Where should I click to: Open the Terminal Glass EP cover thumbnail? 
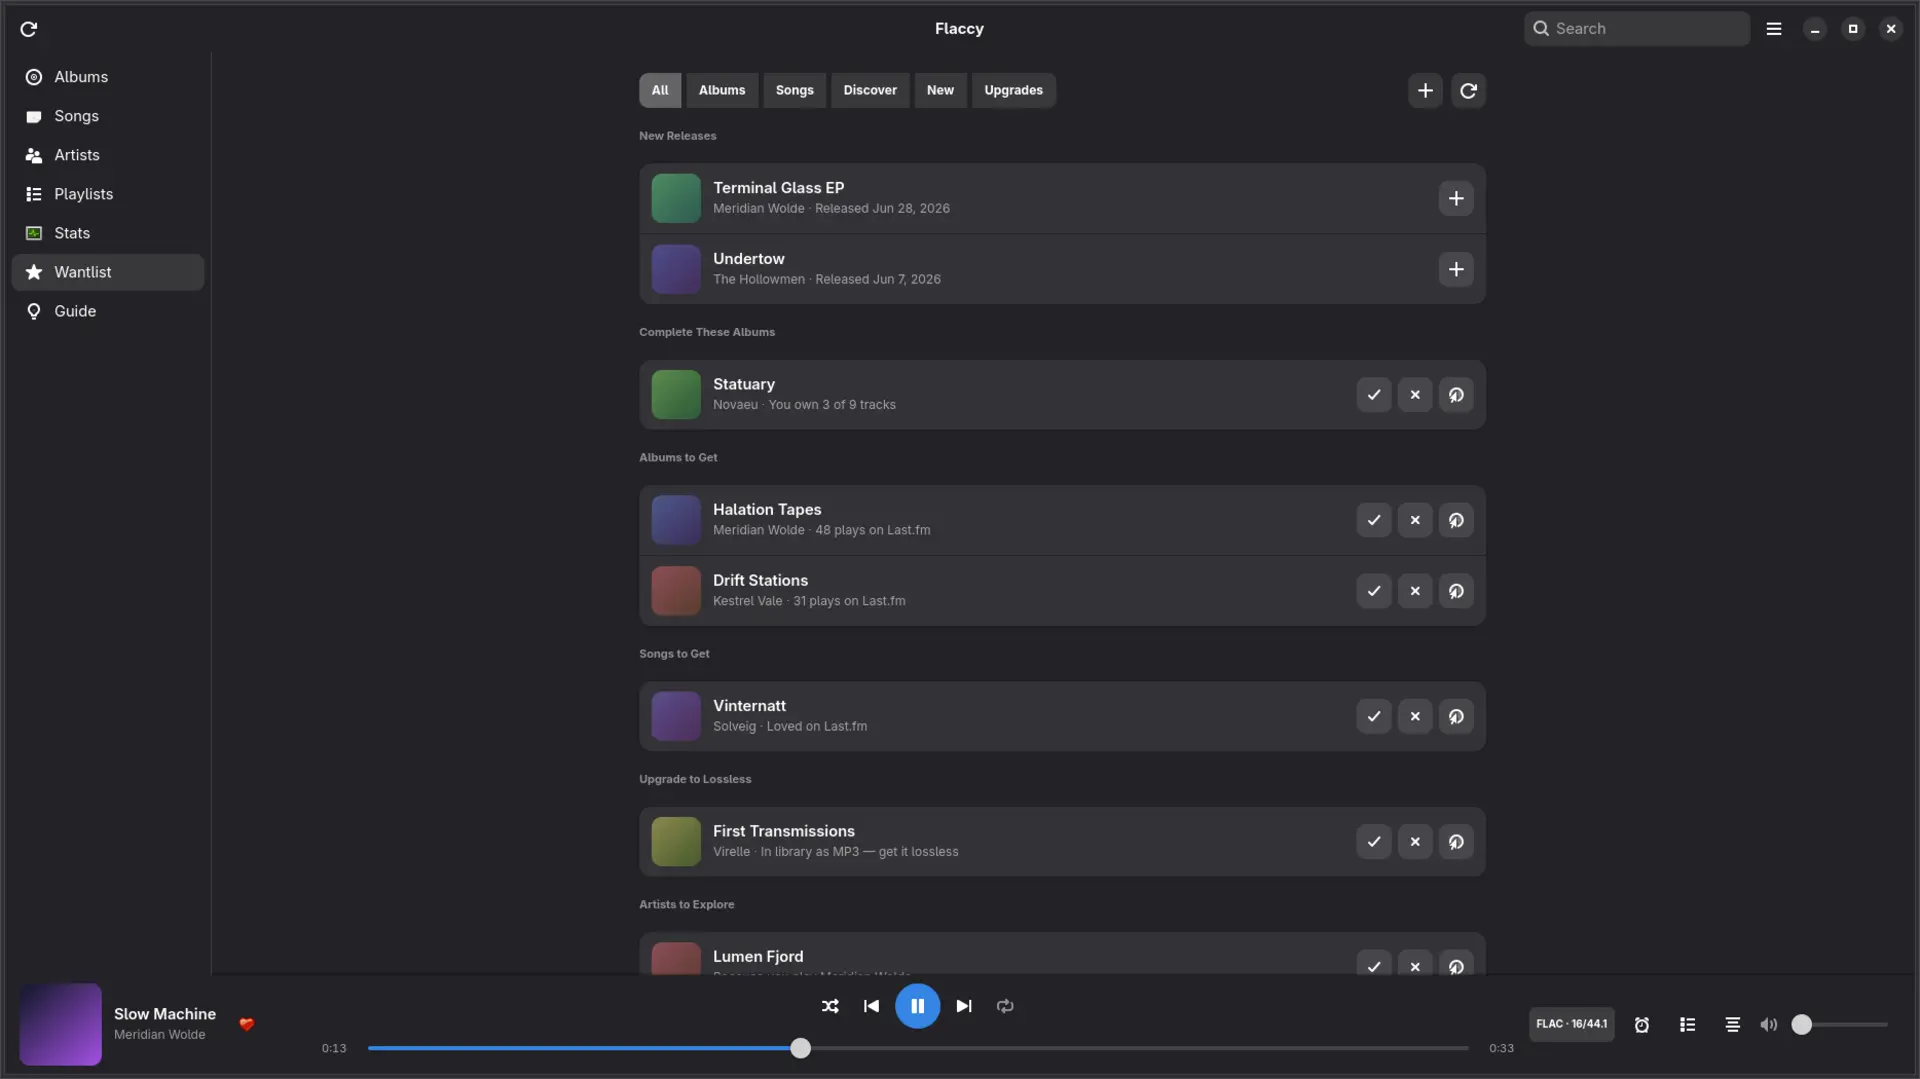pyautogui.click(x=676, y=199)
